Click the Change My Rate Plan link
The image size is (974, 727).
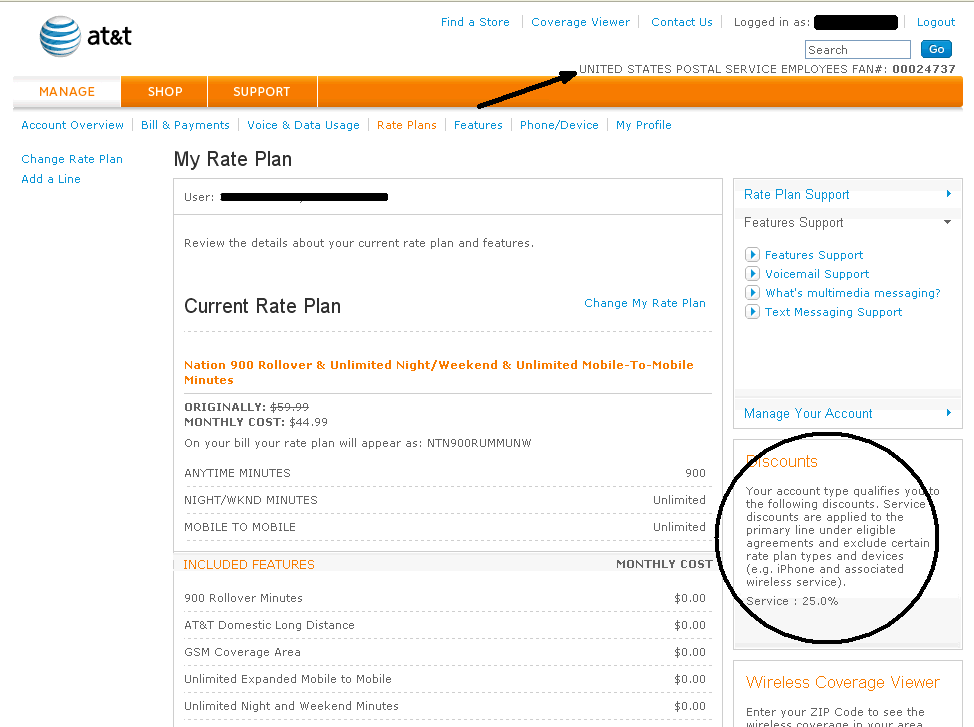pyautogui.click(x=645, y=303)
